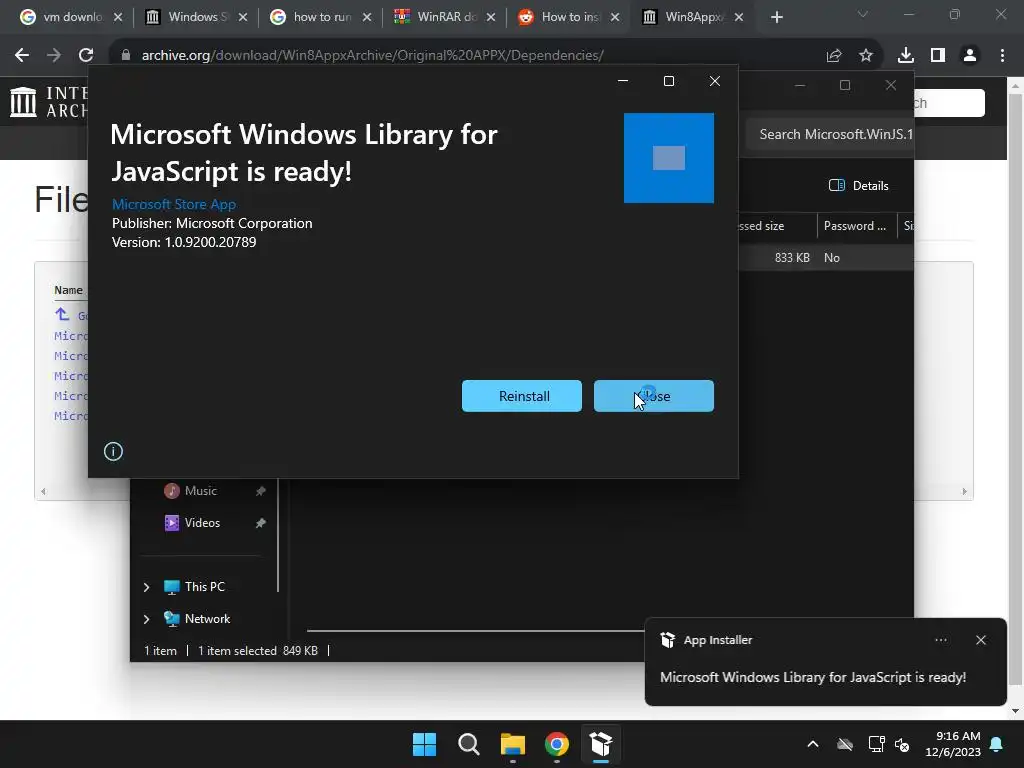The image size is (1024, 768).
Task: Click Chrome's forward arrow
Action: pyautogui.click(x=54, y=56)
